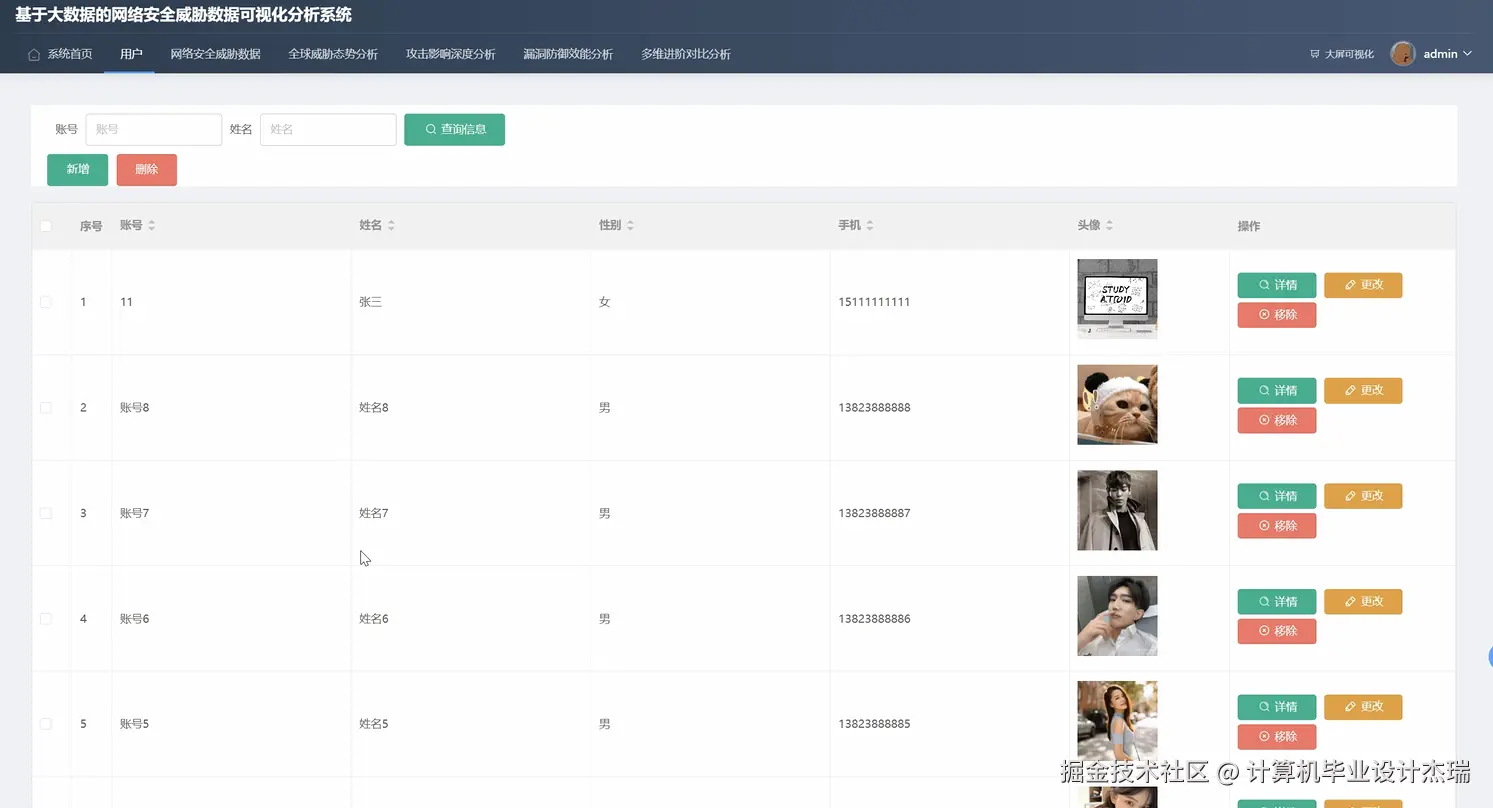Image resolution: width=1493 pixels, height=808 pixels.
Task: Click the red 删除 button
Action: coord(147,170)
